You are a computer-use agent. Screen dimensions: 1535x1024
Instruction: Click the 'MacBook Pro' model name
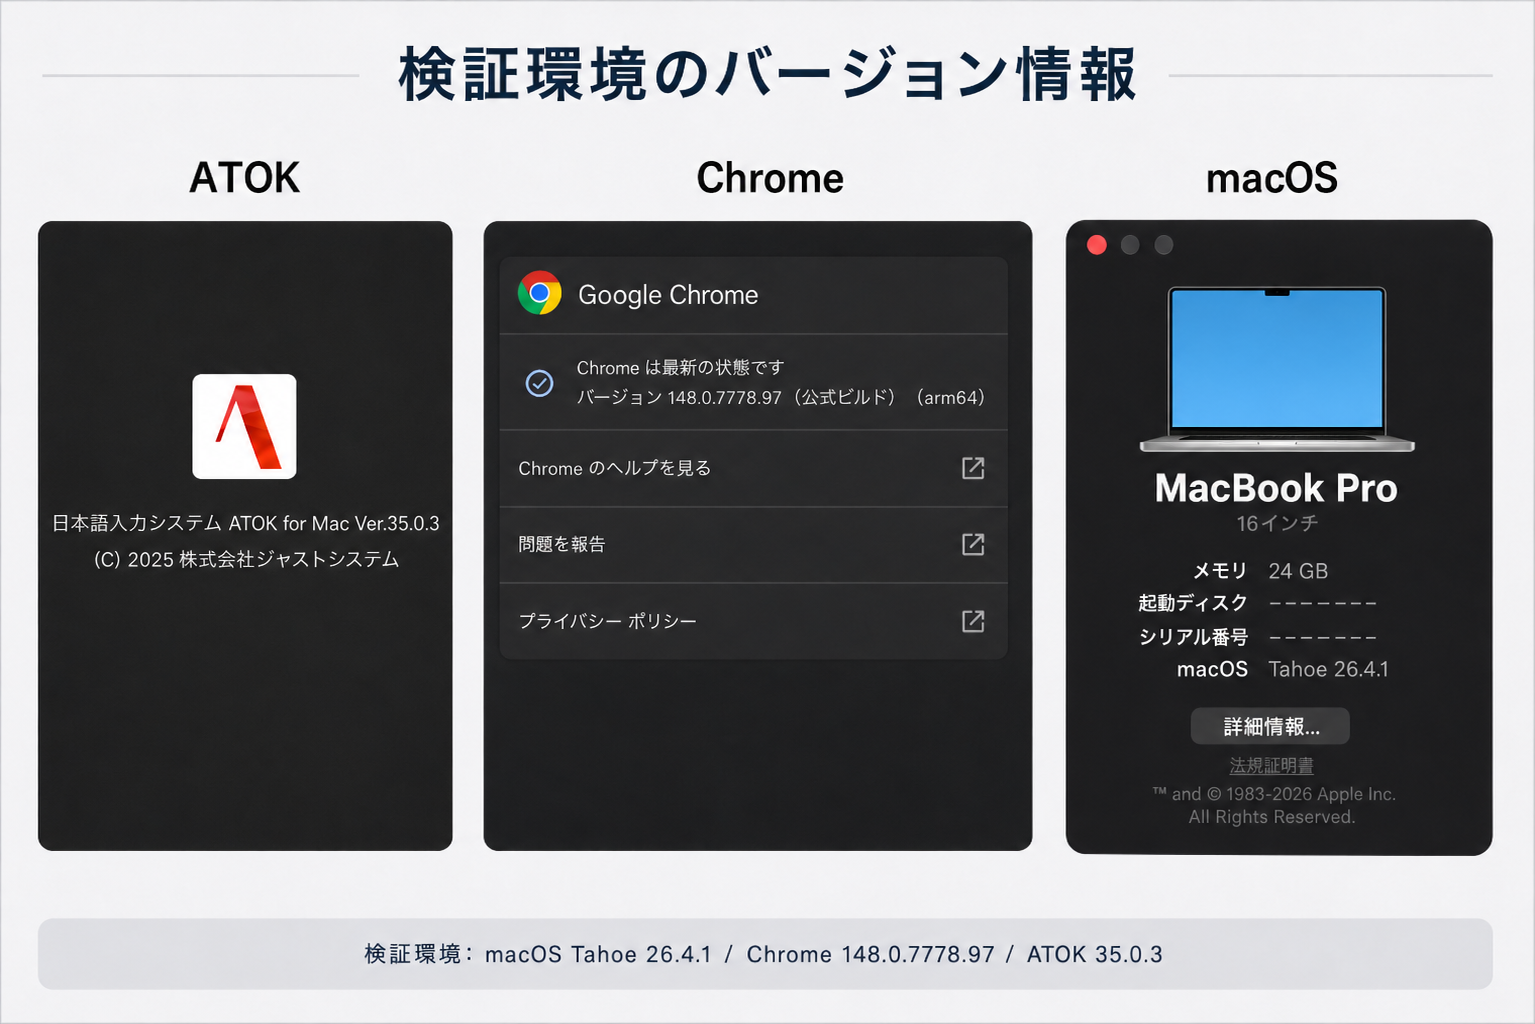tap(1276, 488)
